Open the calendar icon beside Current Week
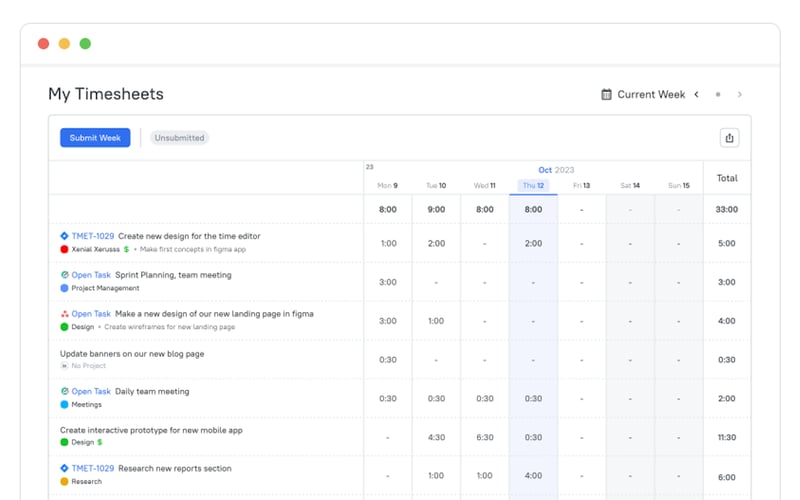This screenshot has height=500, width=800. 606,94
